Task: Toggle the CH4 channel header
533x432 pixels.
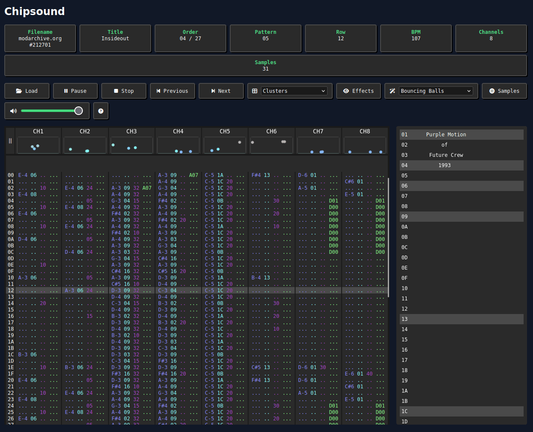Action: click(x=178, y=132)
